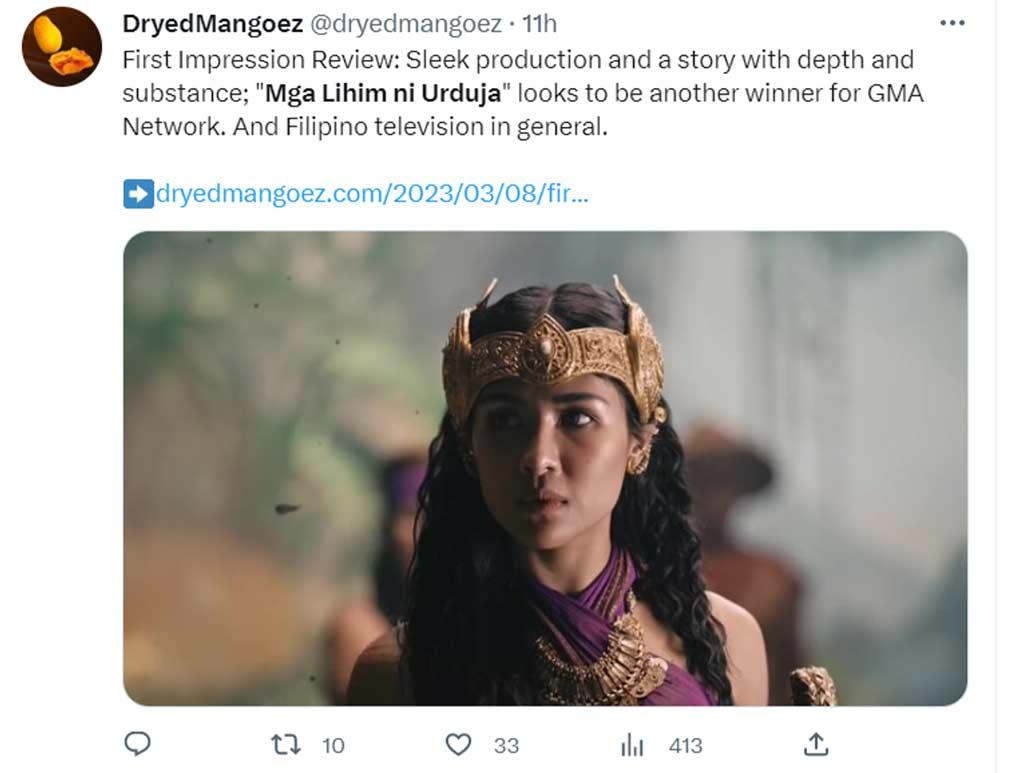Viewport: 1031px width, 773px height.
Task: Click the "Filipino television in general" sentence
Action: (426, 128)
